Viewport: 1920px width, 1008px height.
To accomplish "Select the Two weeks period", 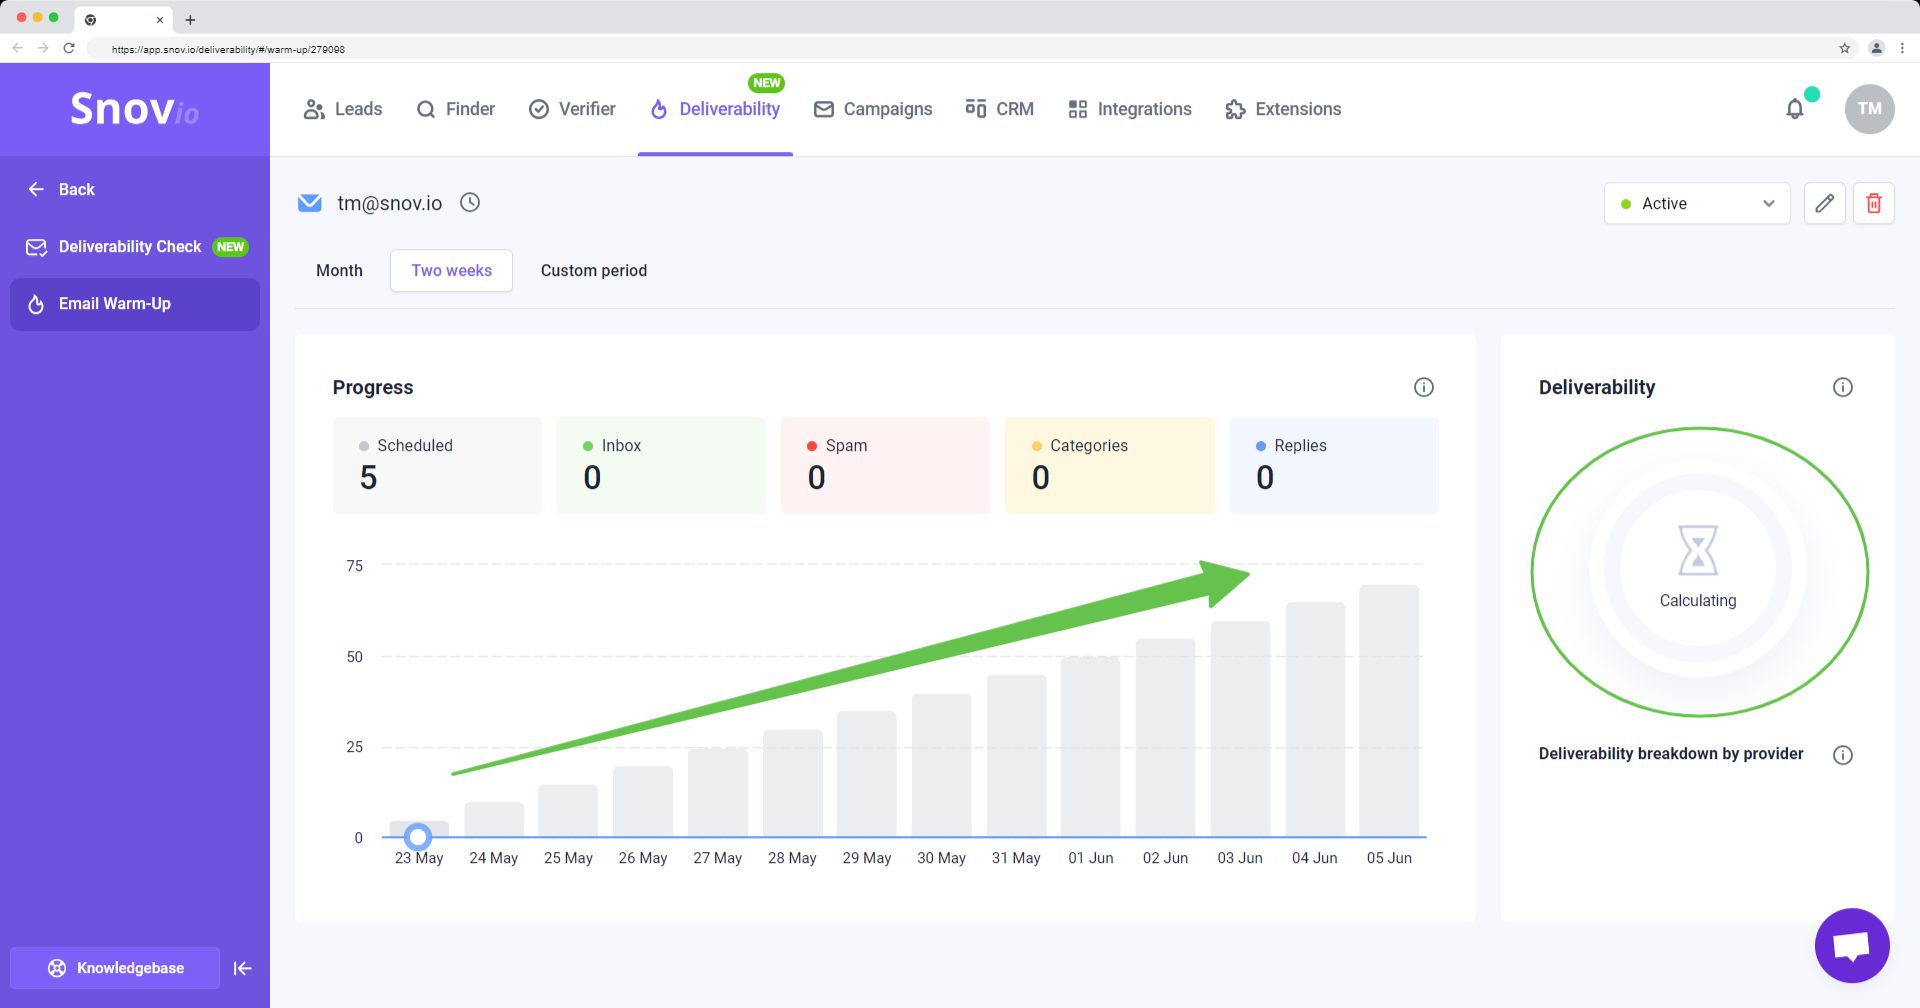I will [451, 271].
